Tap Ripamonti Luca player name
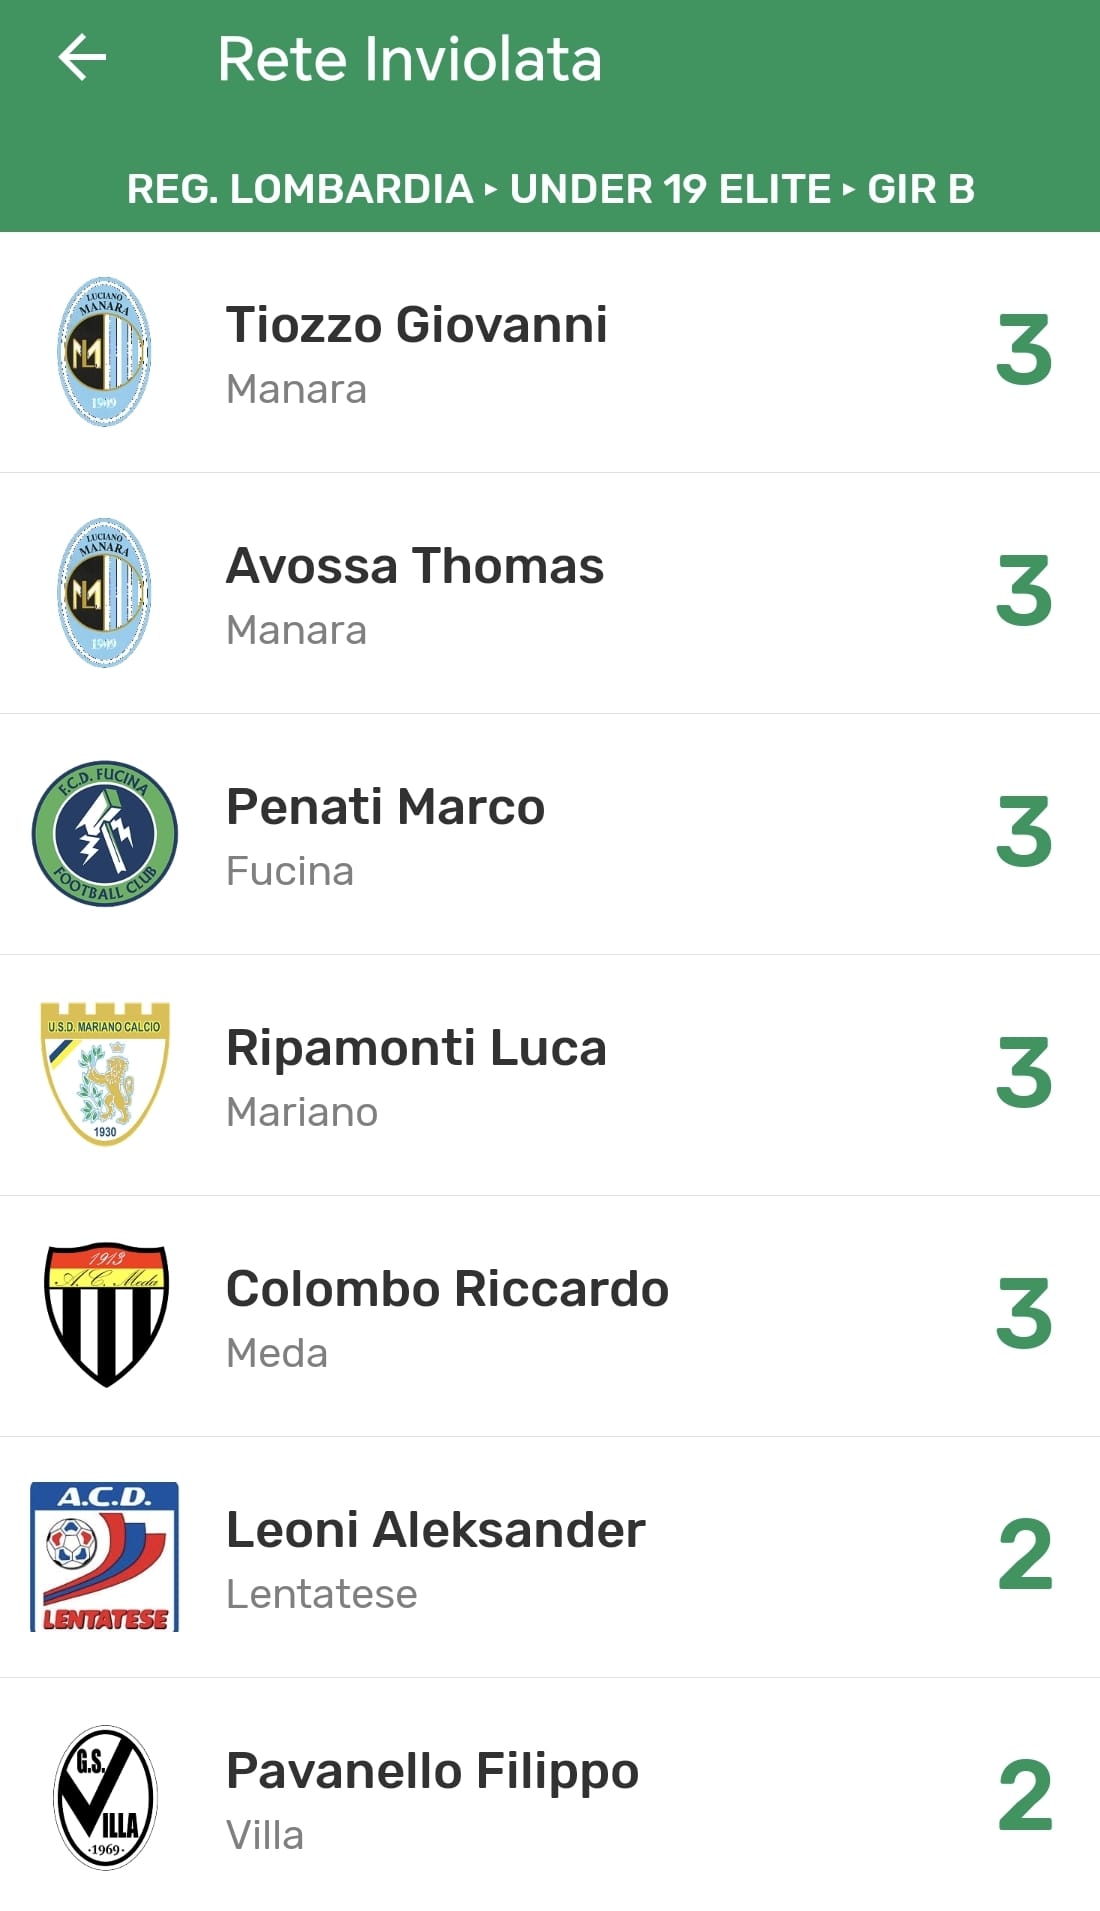1100x1911 pixels. [417, 1048]
